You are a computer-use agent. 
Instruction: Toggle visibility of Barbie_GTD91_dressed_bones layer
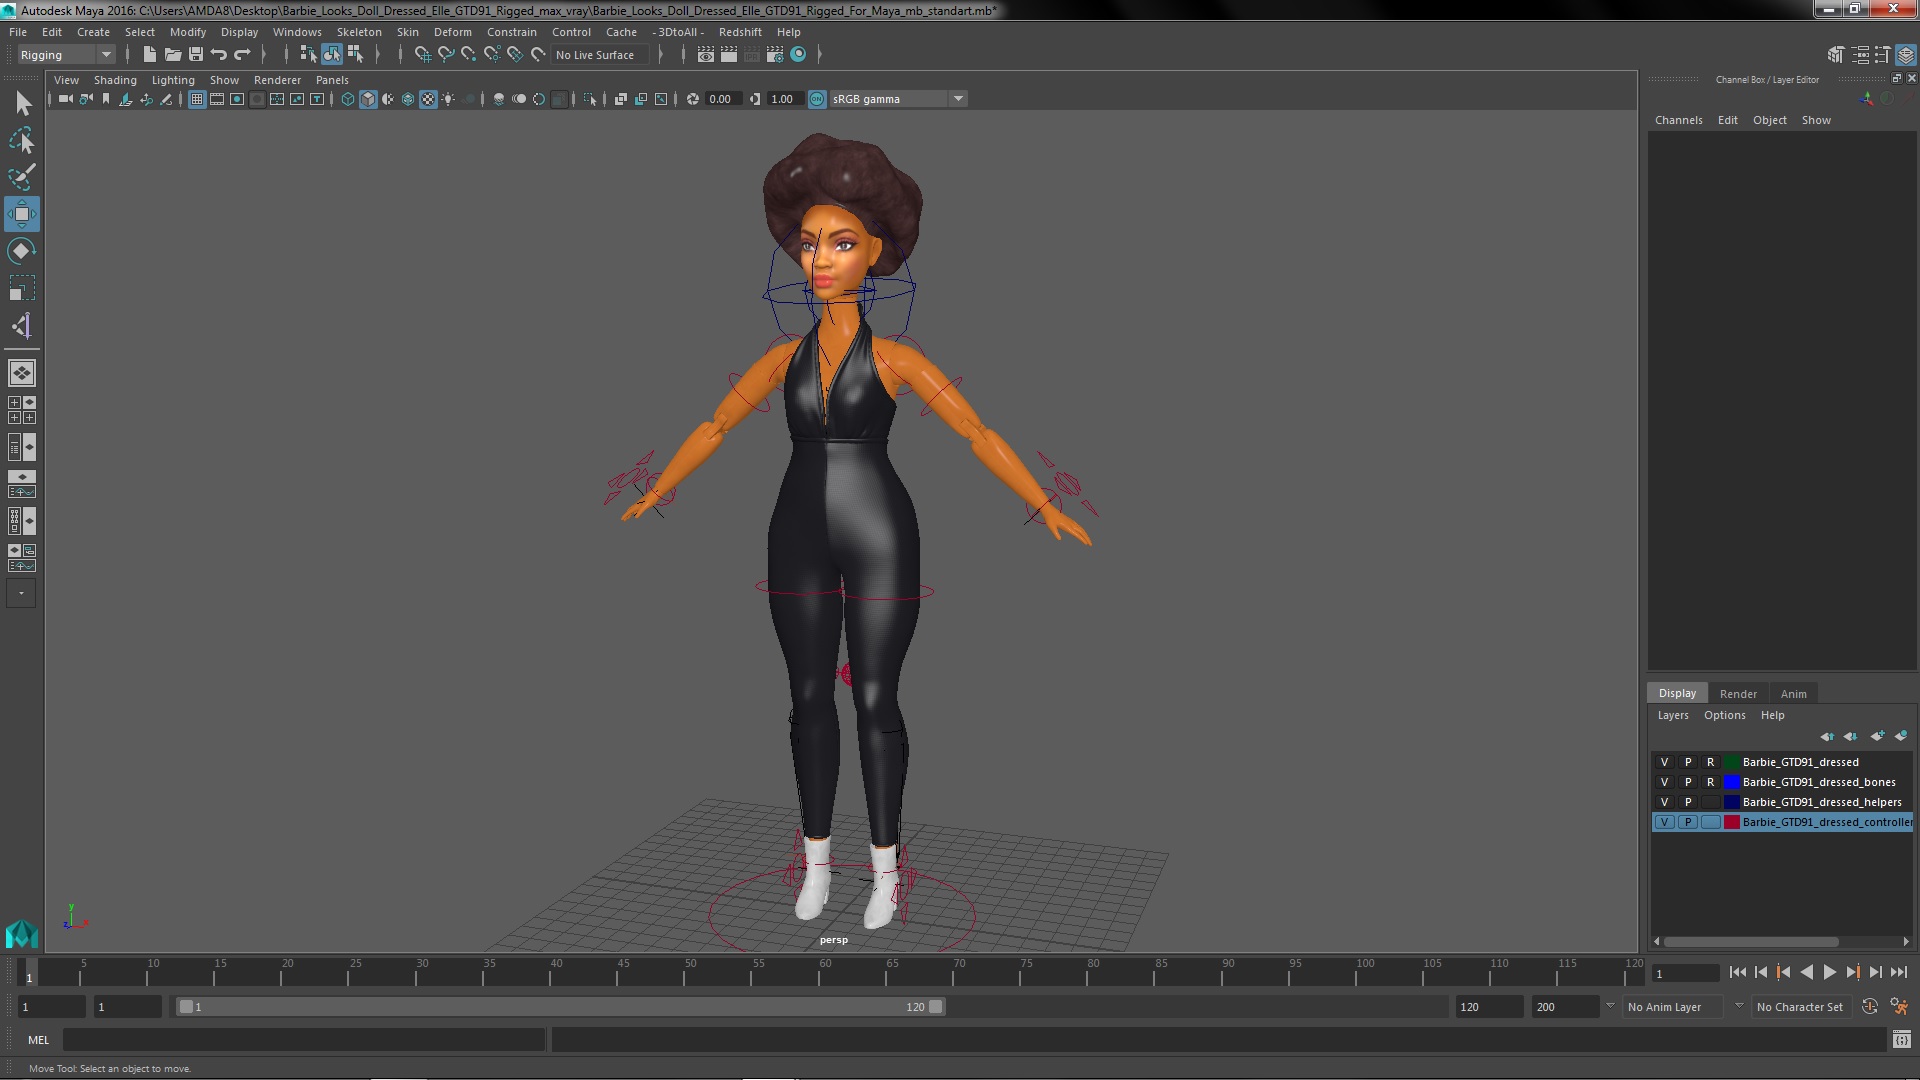tap(1664, 782)
